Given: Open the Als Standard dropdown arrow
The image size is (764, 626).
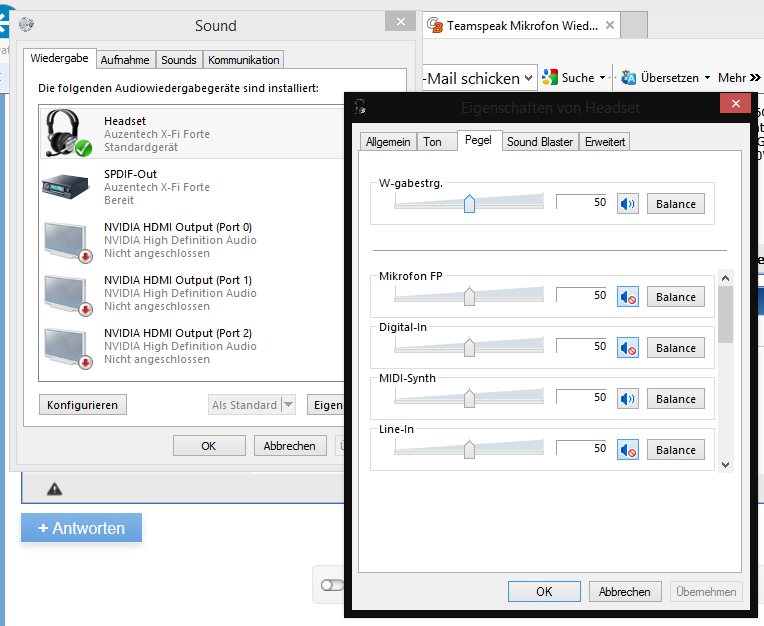Looking at the screenshot, I should [289, 404].
